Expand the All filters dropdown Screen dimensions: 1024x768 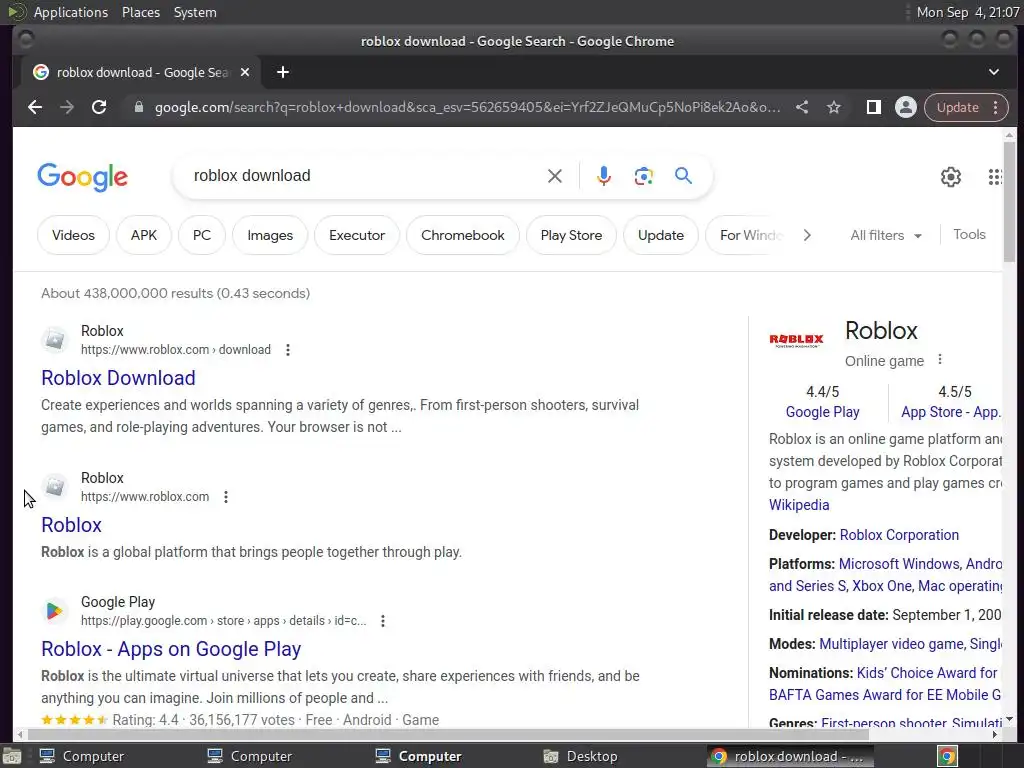click(886, 235)
